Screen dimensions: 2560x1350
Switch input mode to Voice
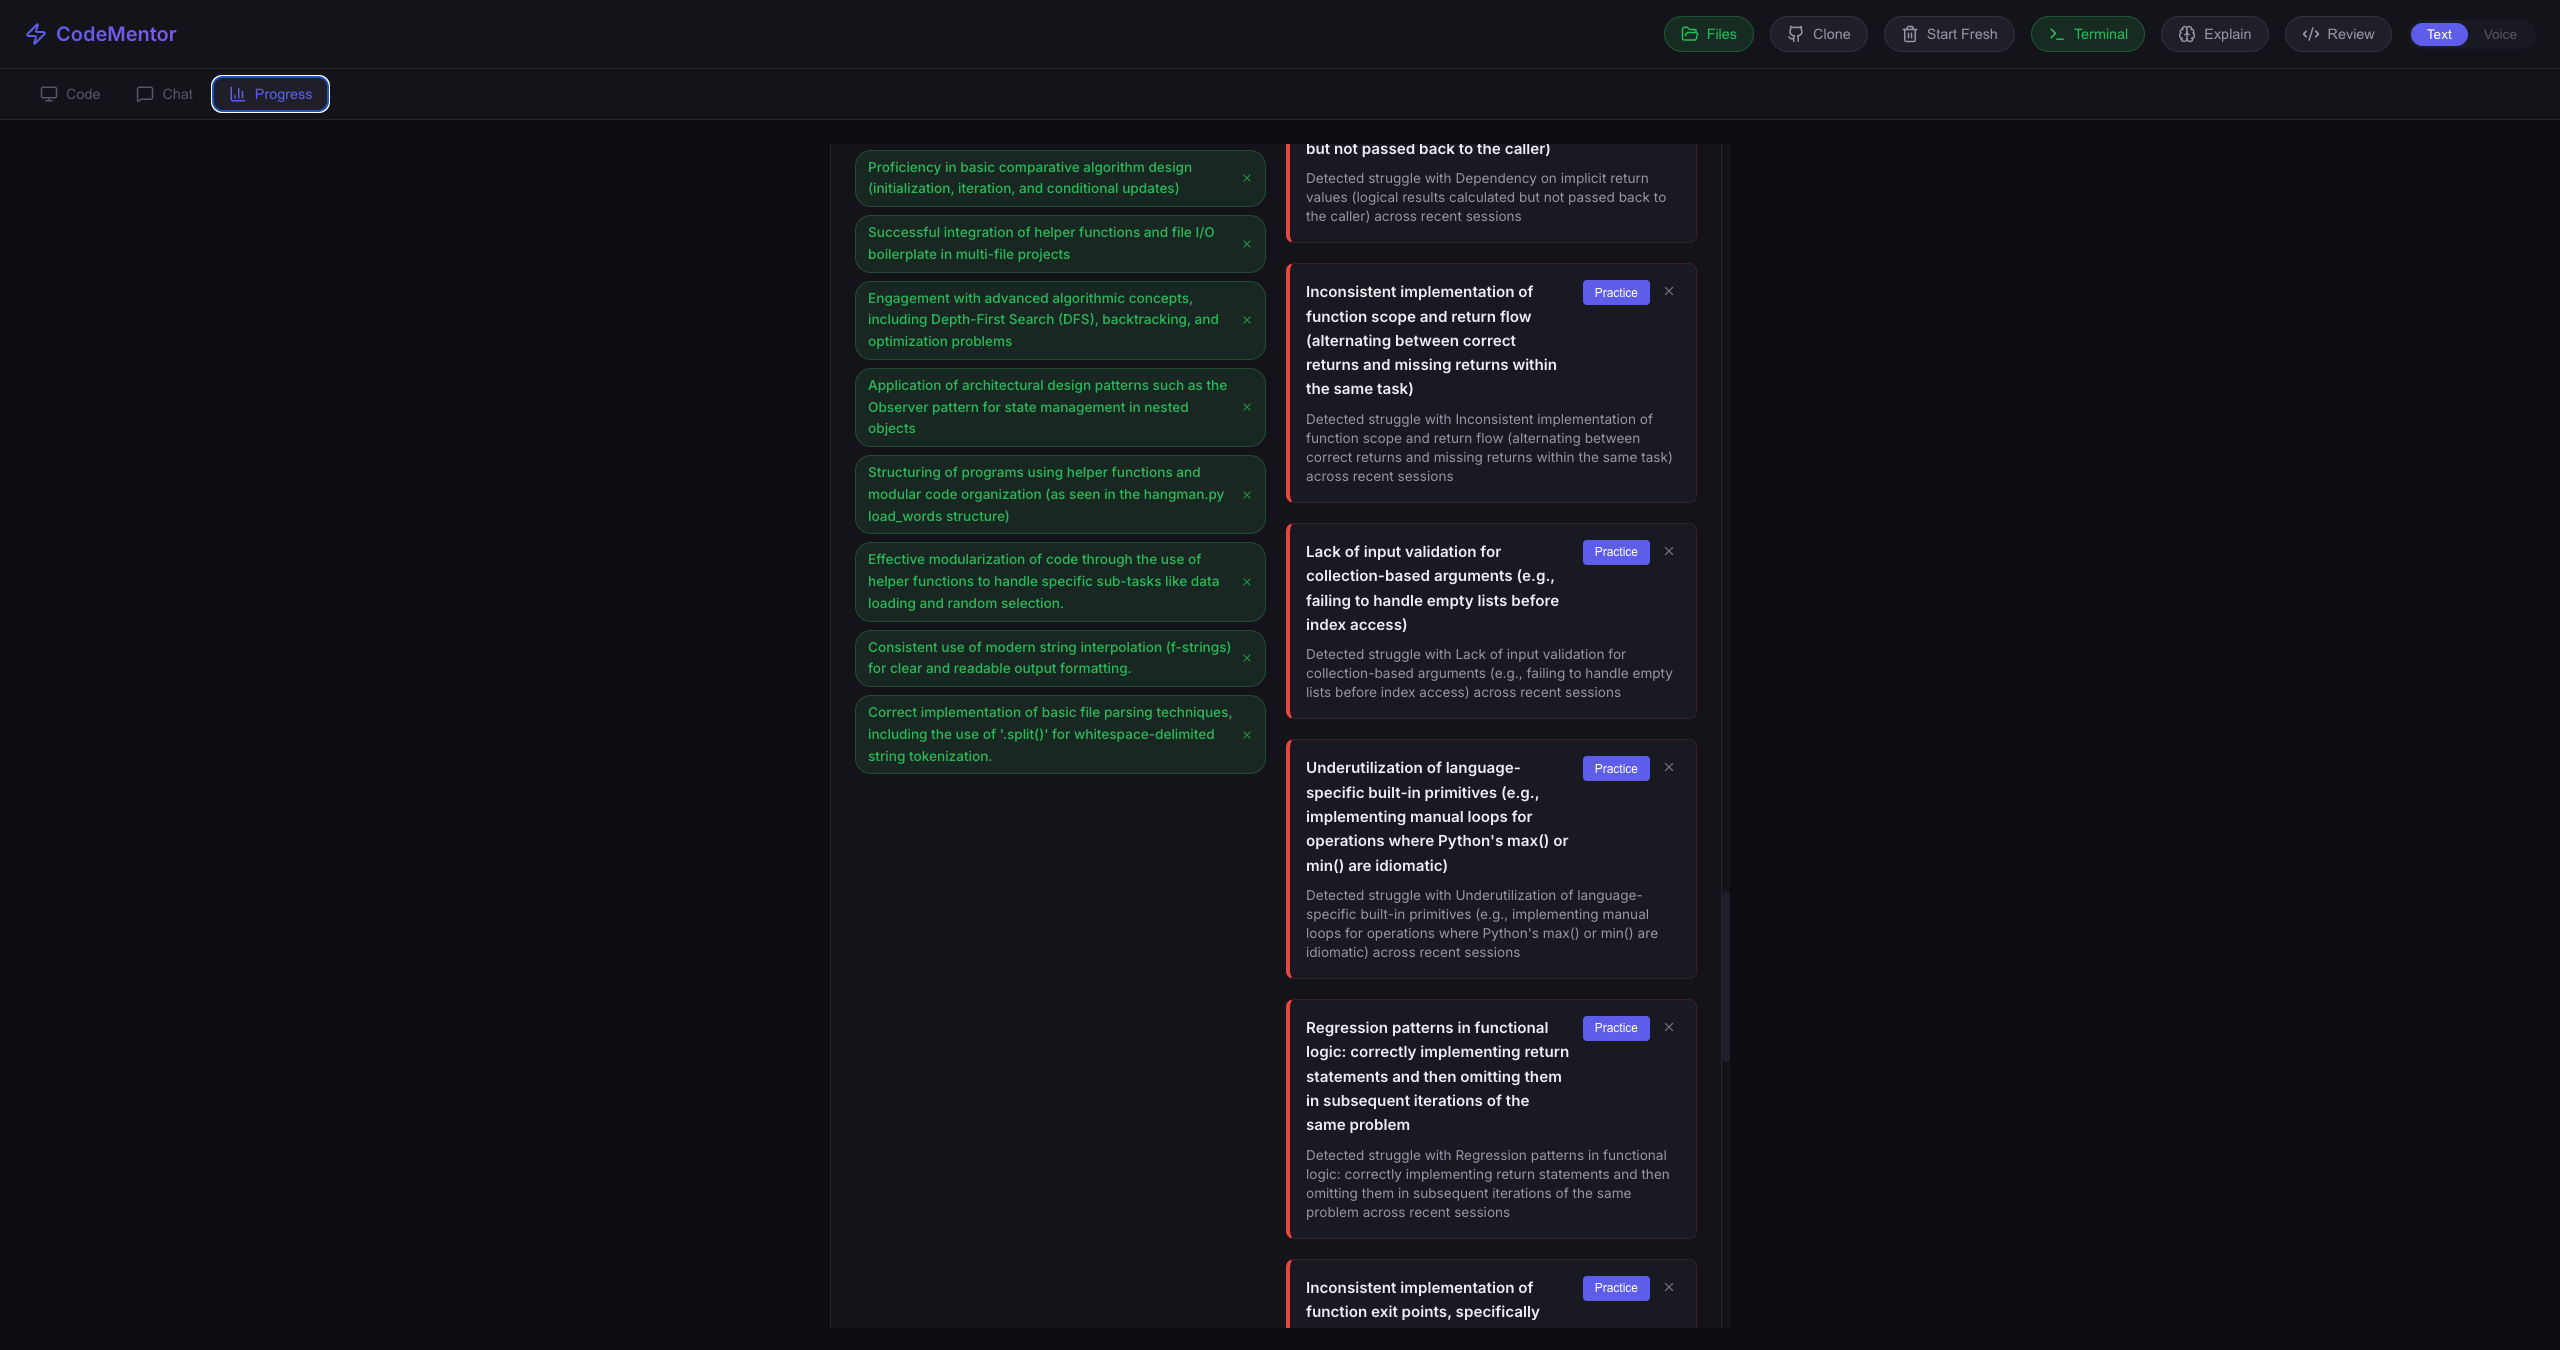pos(2499,34)
